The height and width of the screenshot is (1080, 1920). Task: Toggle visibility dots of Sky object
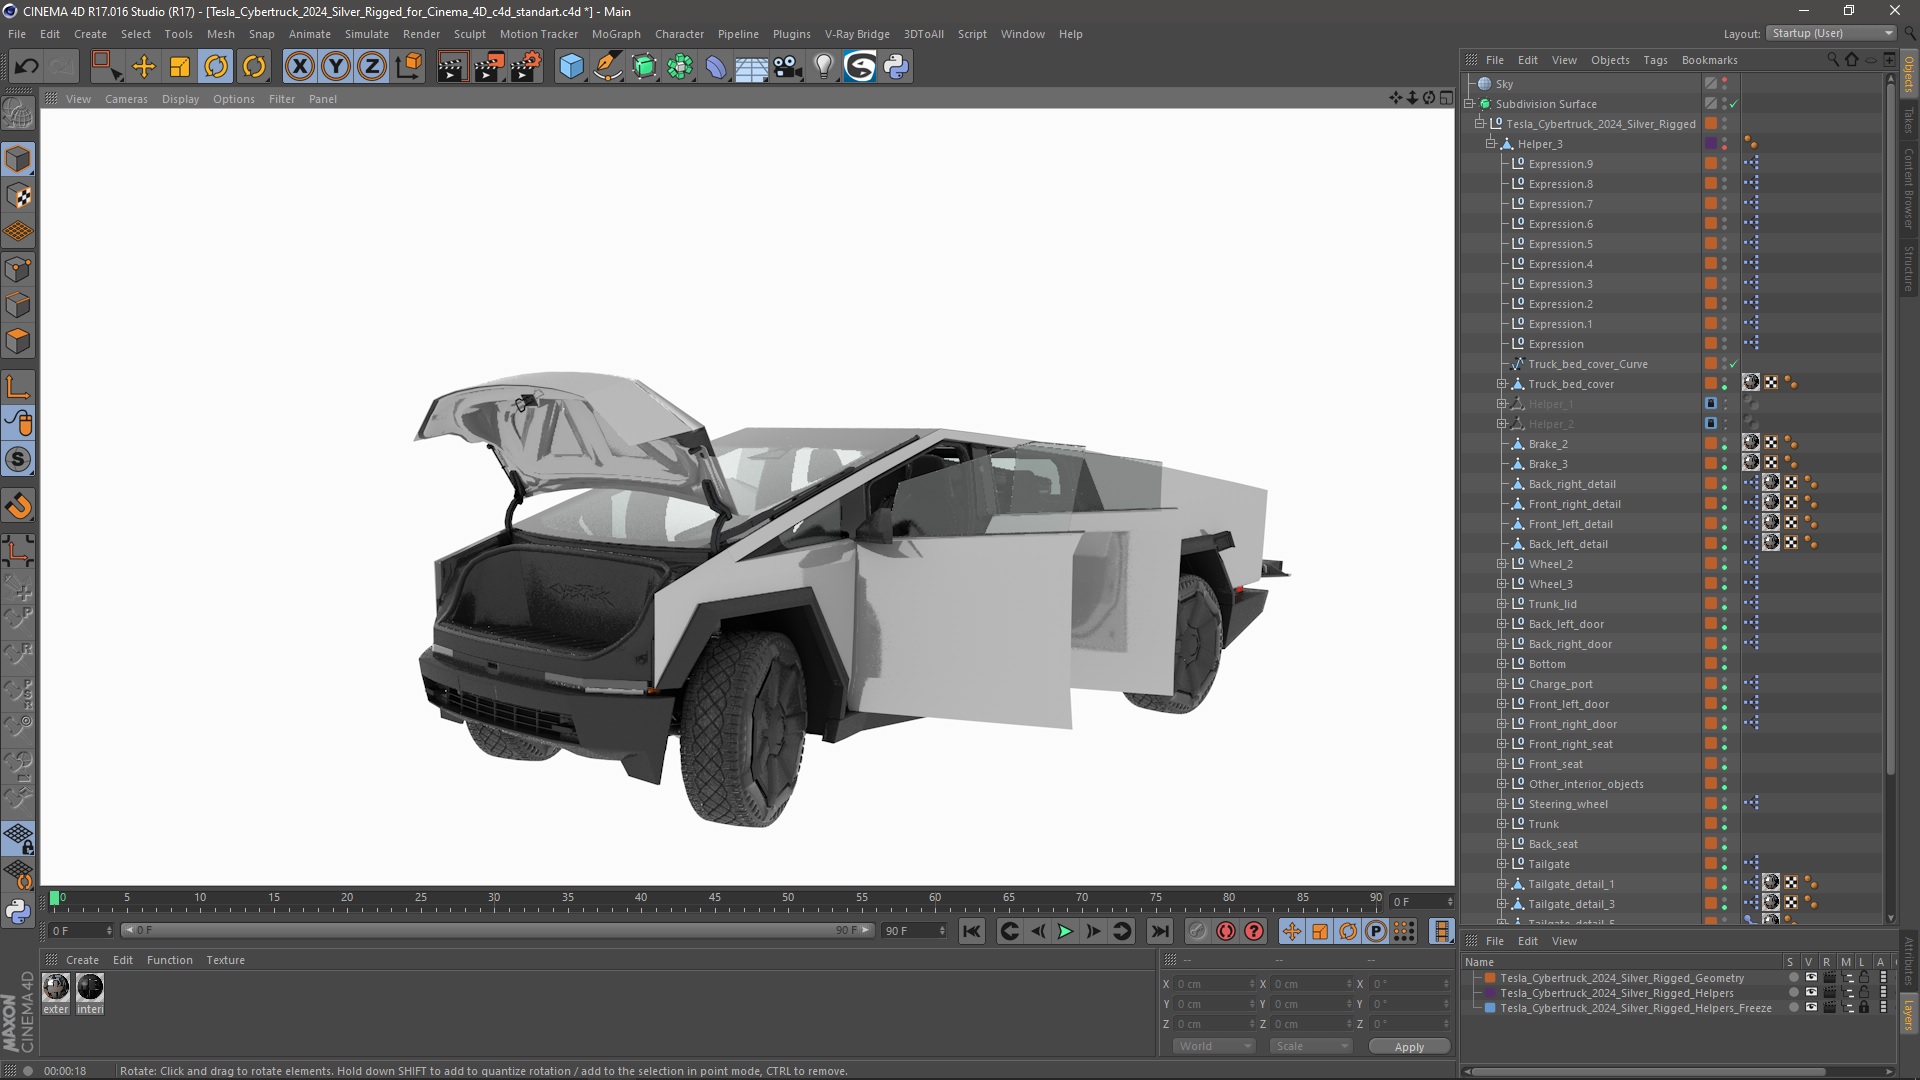[1725, 84]
